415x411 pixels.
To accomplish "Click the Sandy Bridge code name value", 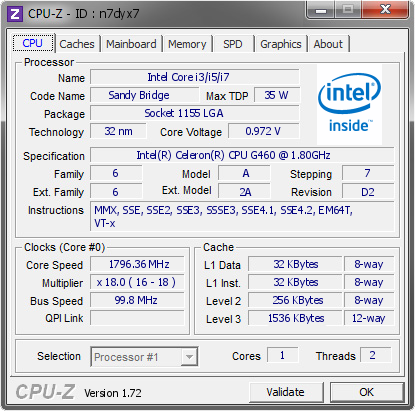I will 145,95.
